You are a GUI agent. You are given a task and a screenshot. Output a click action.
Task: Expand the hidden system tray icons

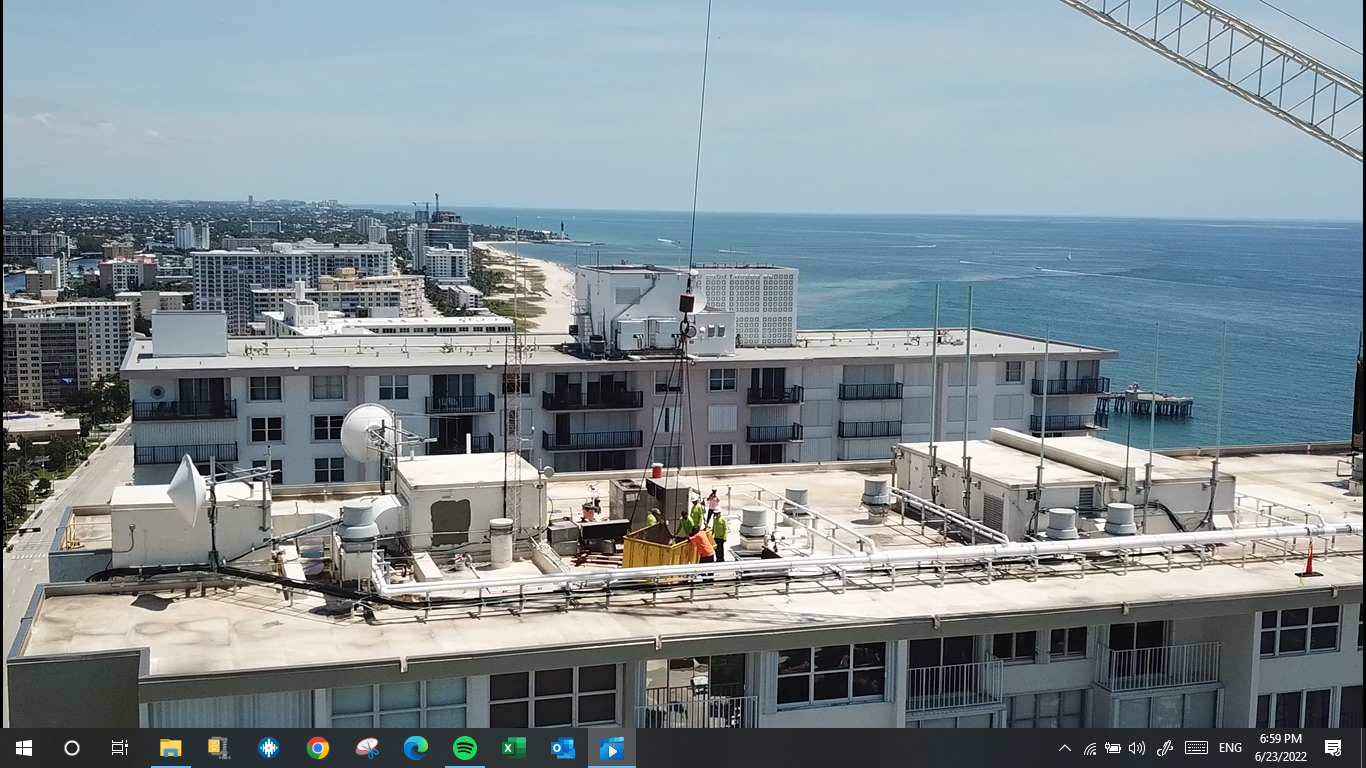point(1064,748)
